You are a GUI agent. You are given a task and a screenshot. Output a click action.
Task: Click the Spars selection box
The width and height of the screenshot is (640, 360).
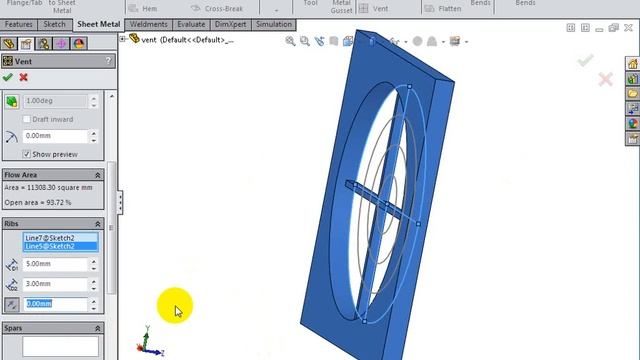tap(60, 346)
